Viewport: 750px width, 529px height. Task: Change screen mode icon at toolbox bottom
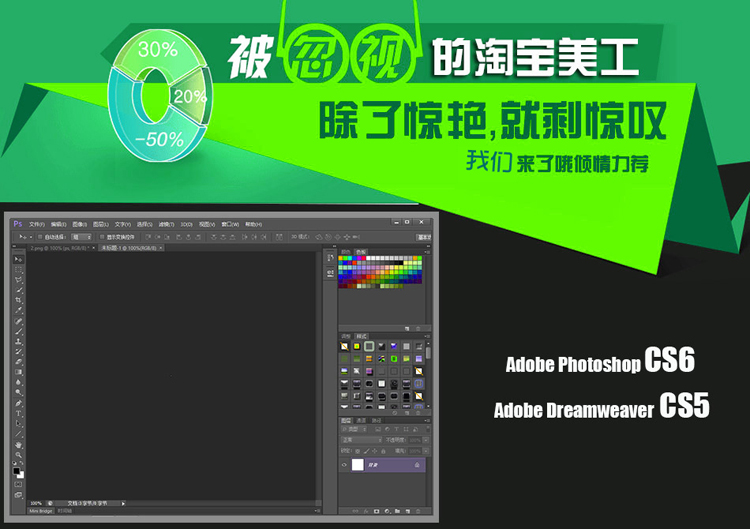18,495
